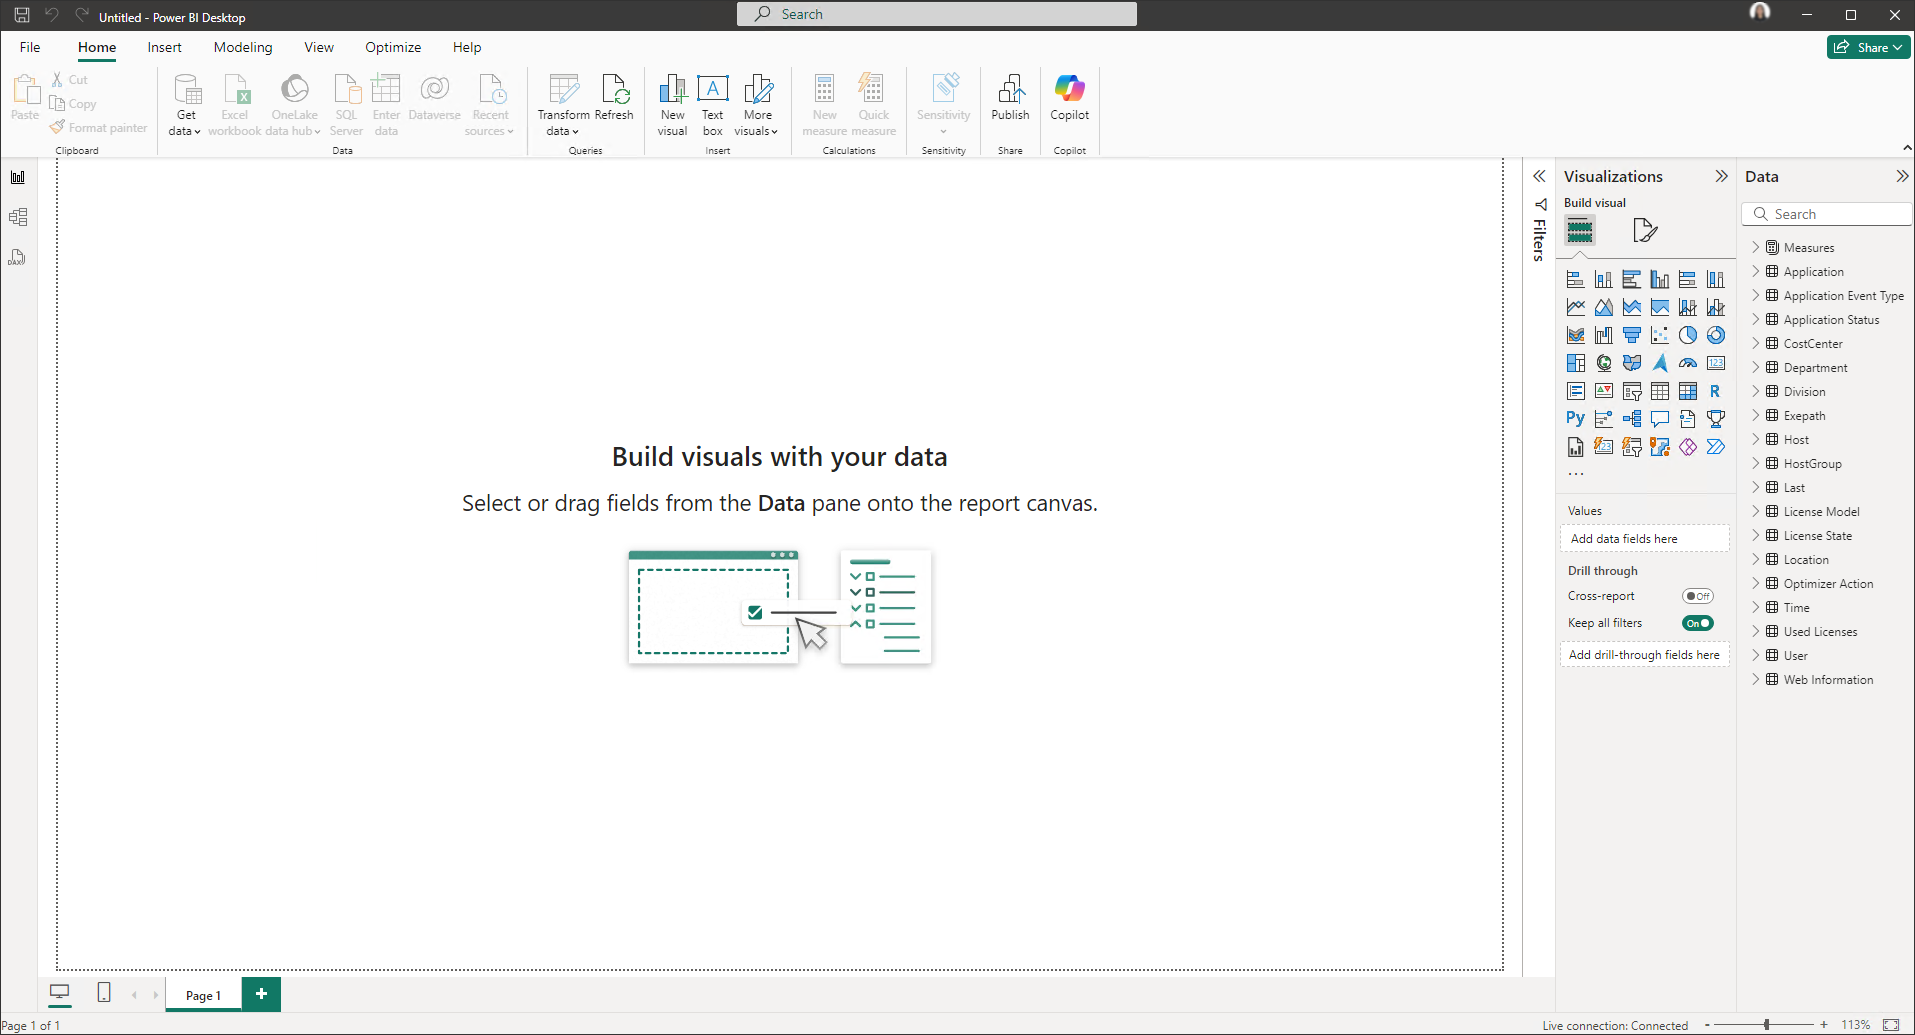Image resolution: width=1915 pixels, height=1035 pixels.
Task: Switch to the Modeling ribbon tab
Action: click(242, 47)
